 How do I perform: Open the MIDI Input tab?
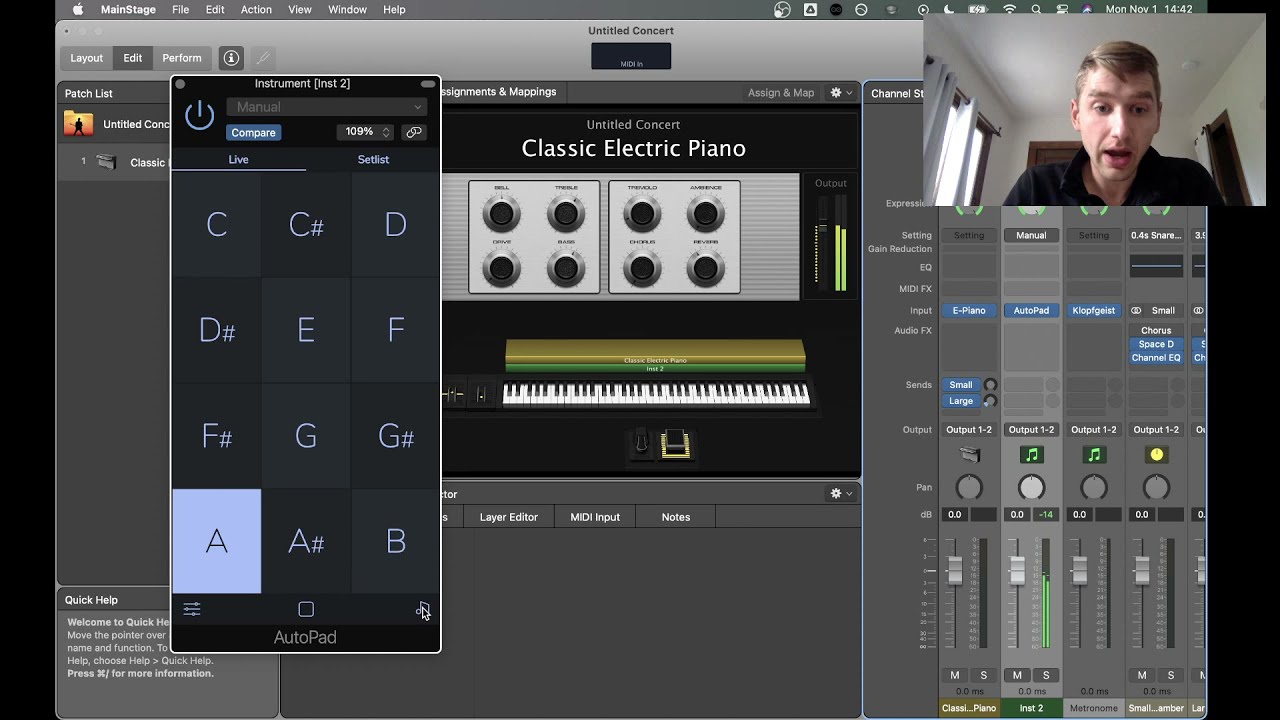point(595,517)
